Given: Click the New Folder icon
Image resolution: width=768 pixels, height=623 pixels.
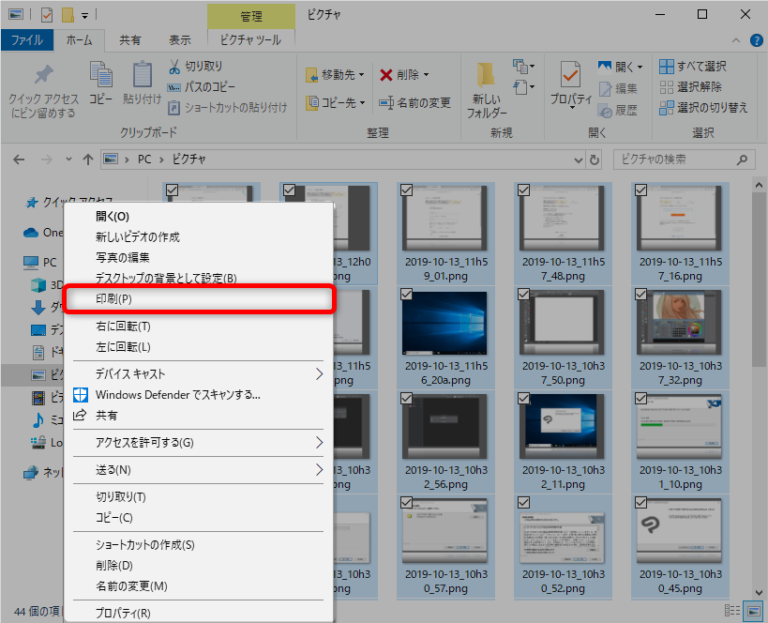Looking at the screenshot, I should (x=486, y=77).
